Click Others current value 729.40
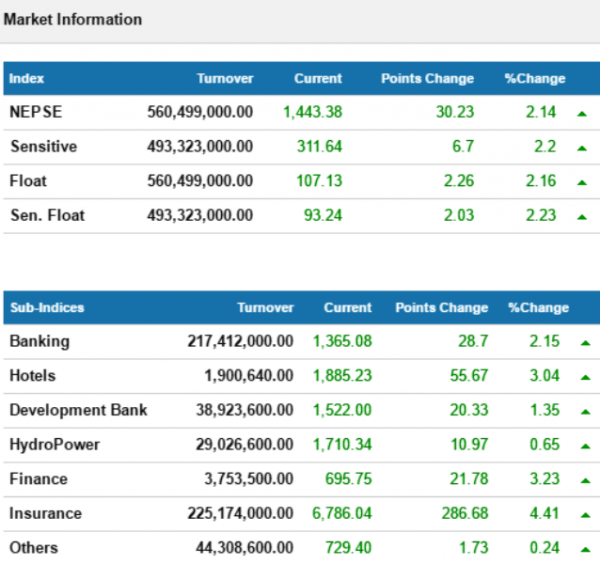The width and height of the screenshot is (600, 564). click(349, 548)
